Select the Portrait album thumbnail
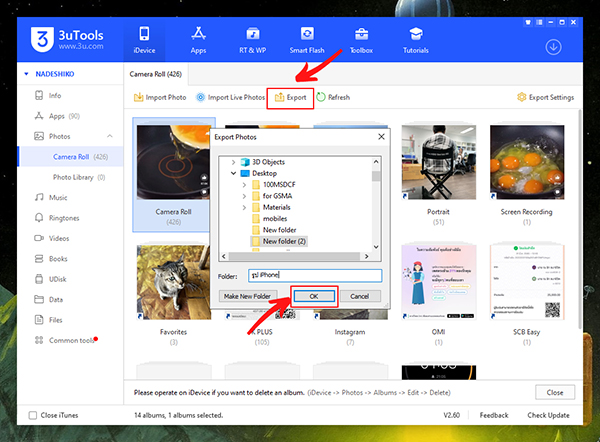600x442 pixels. click(x=439, y=162)
